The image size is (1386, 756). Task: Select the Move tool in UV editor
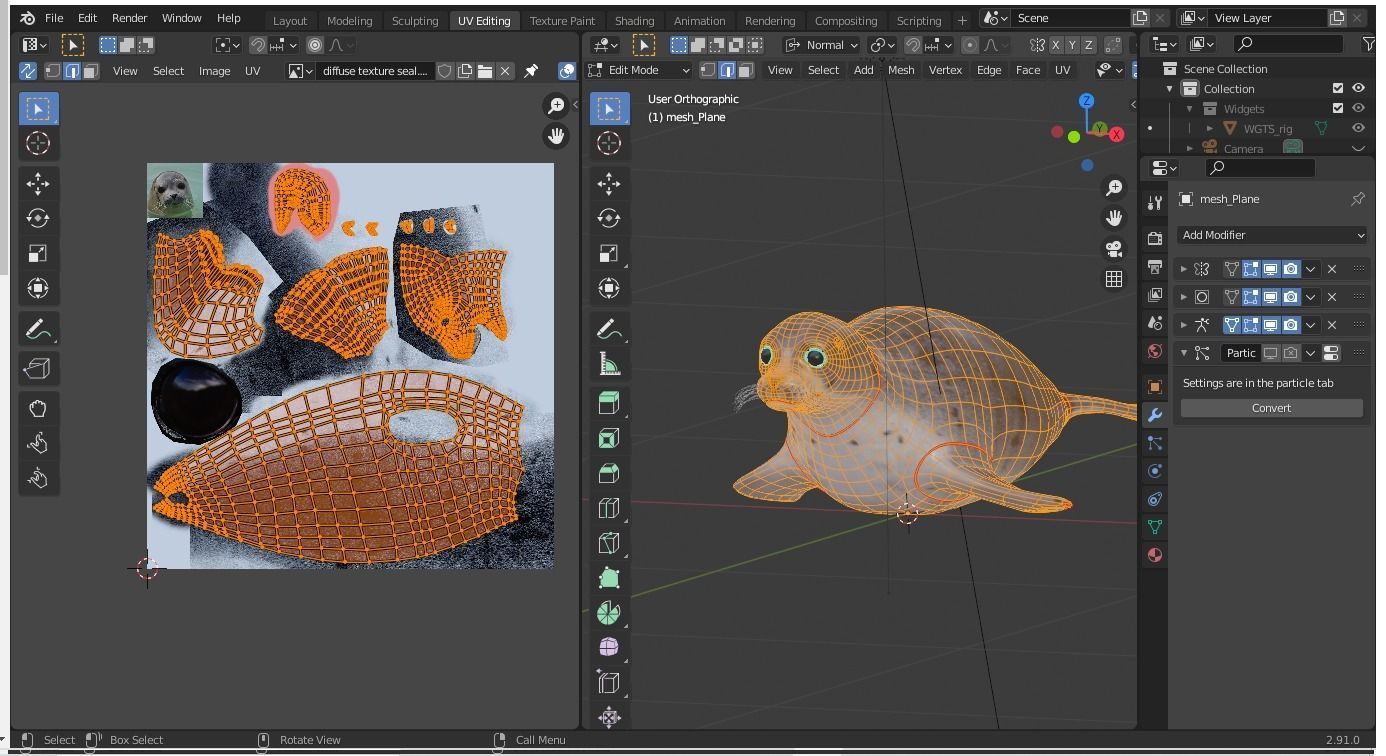click(38, 183)
